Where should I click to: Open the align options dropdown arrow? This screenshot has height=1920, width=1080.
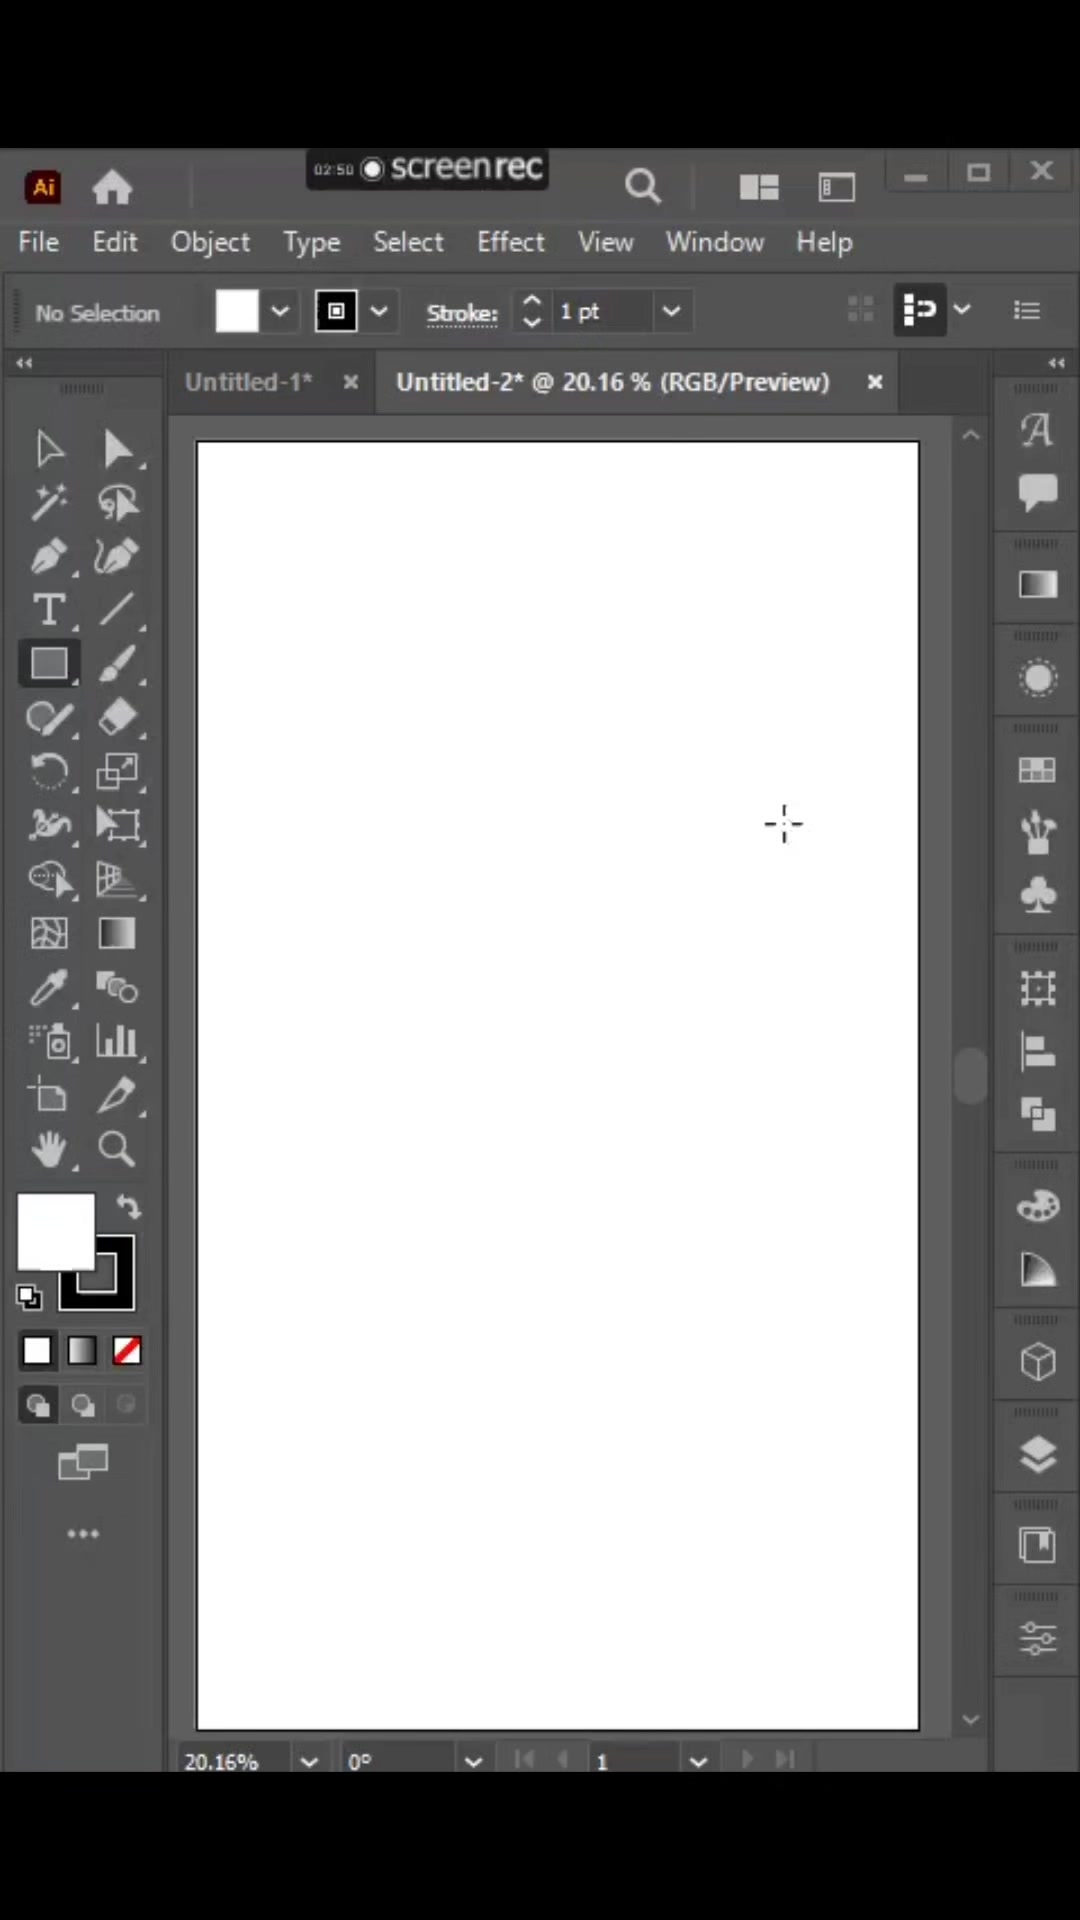tap(962, 309)
